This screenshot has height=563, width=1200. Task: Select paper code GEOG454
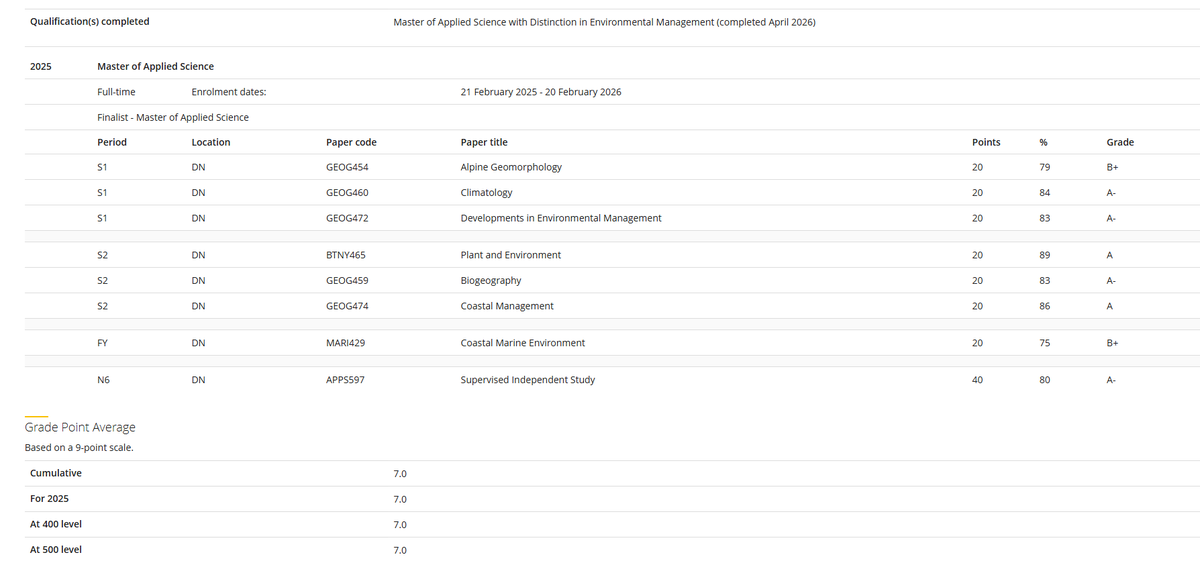tap(348, 167)
